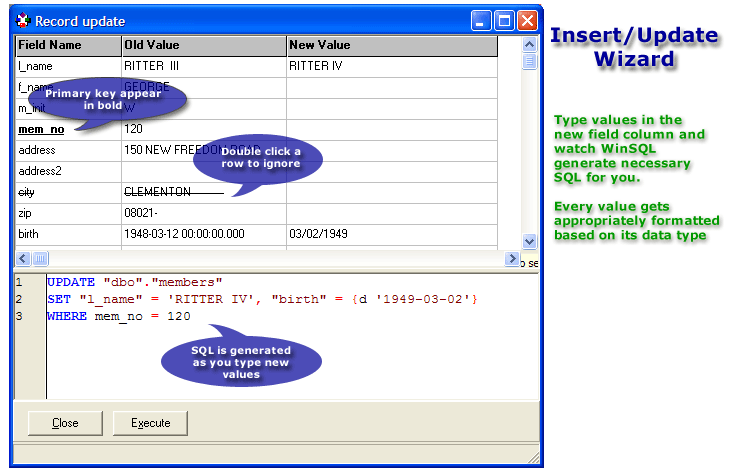Click the SET keyword in SQL line 2
Viewport: 738px width, 474px height.
[59, 299]
